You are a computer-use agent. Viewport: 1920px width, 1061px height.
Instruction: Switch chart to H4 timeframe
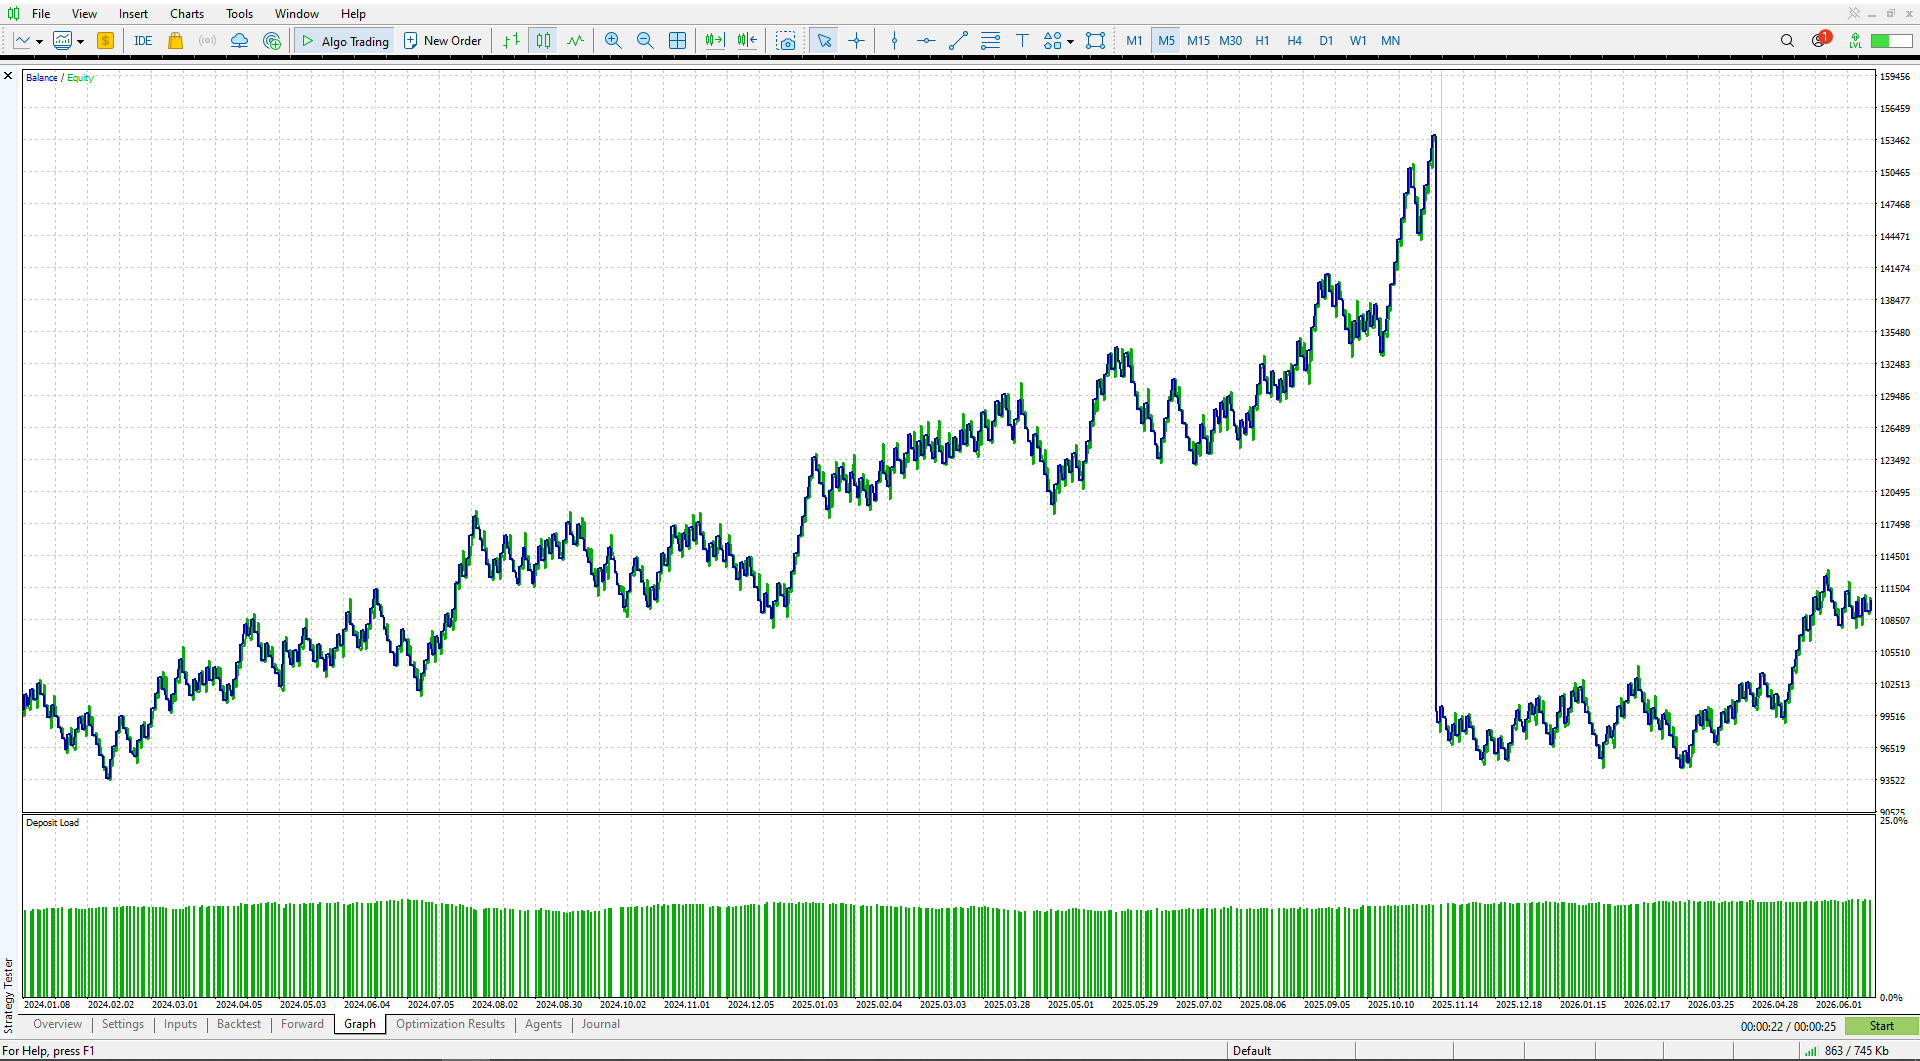[1294, 41]
